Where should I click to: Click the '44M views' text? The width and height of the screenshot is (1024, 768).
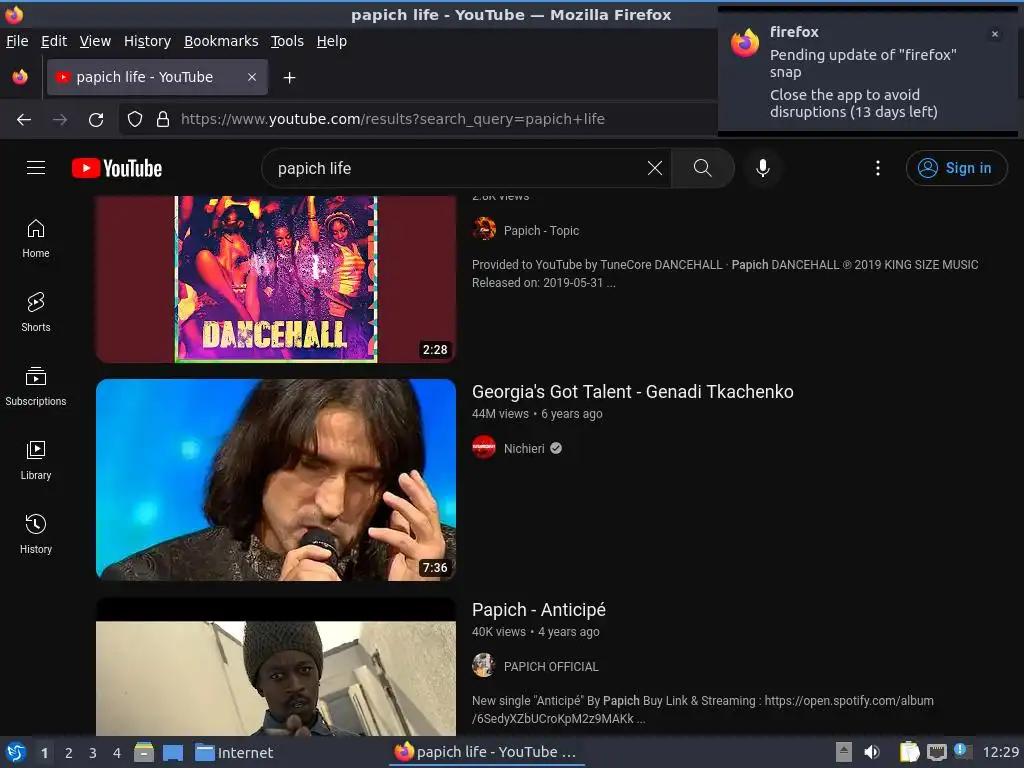pyautogui.click(x=500, y=413)
